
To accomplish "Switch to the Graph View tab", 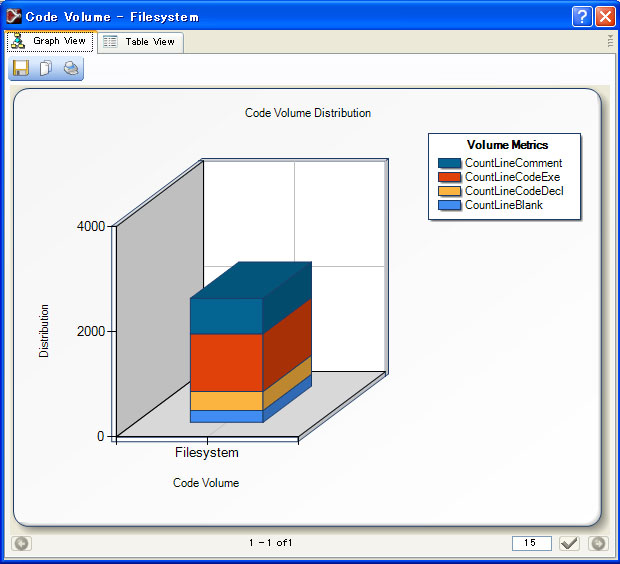I will coord(50,41).
